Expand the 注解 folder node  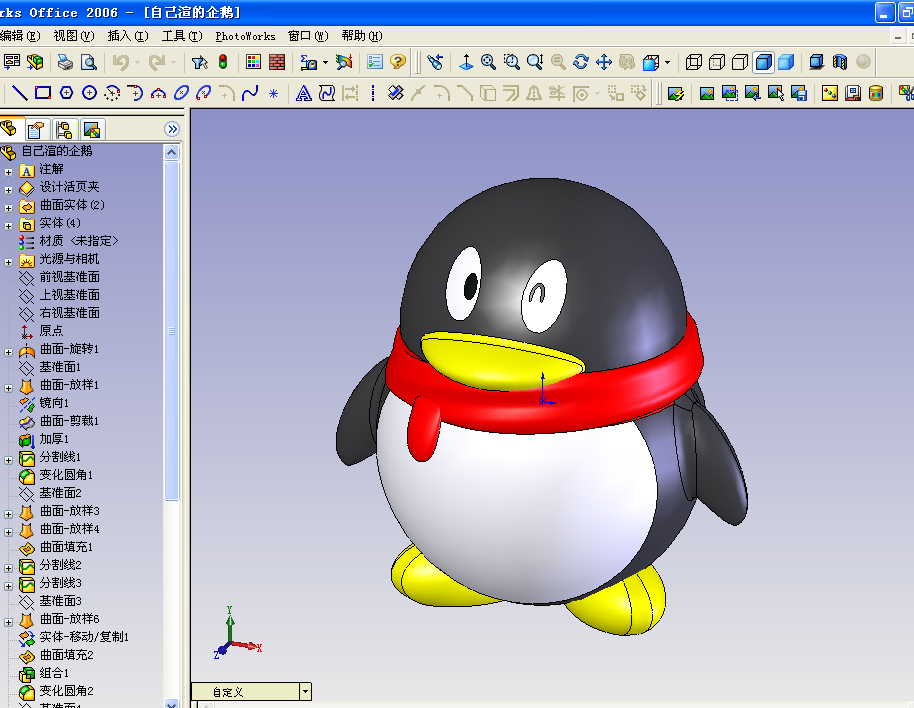(8, 171)
